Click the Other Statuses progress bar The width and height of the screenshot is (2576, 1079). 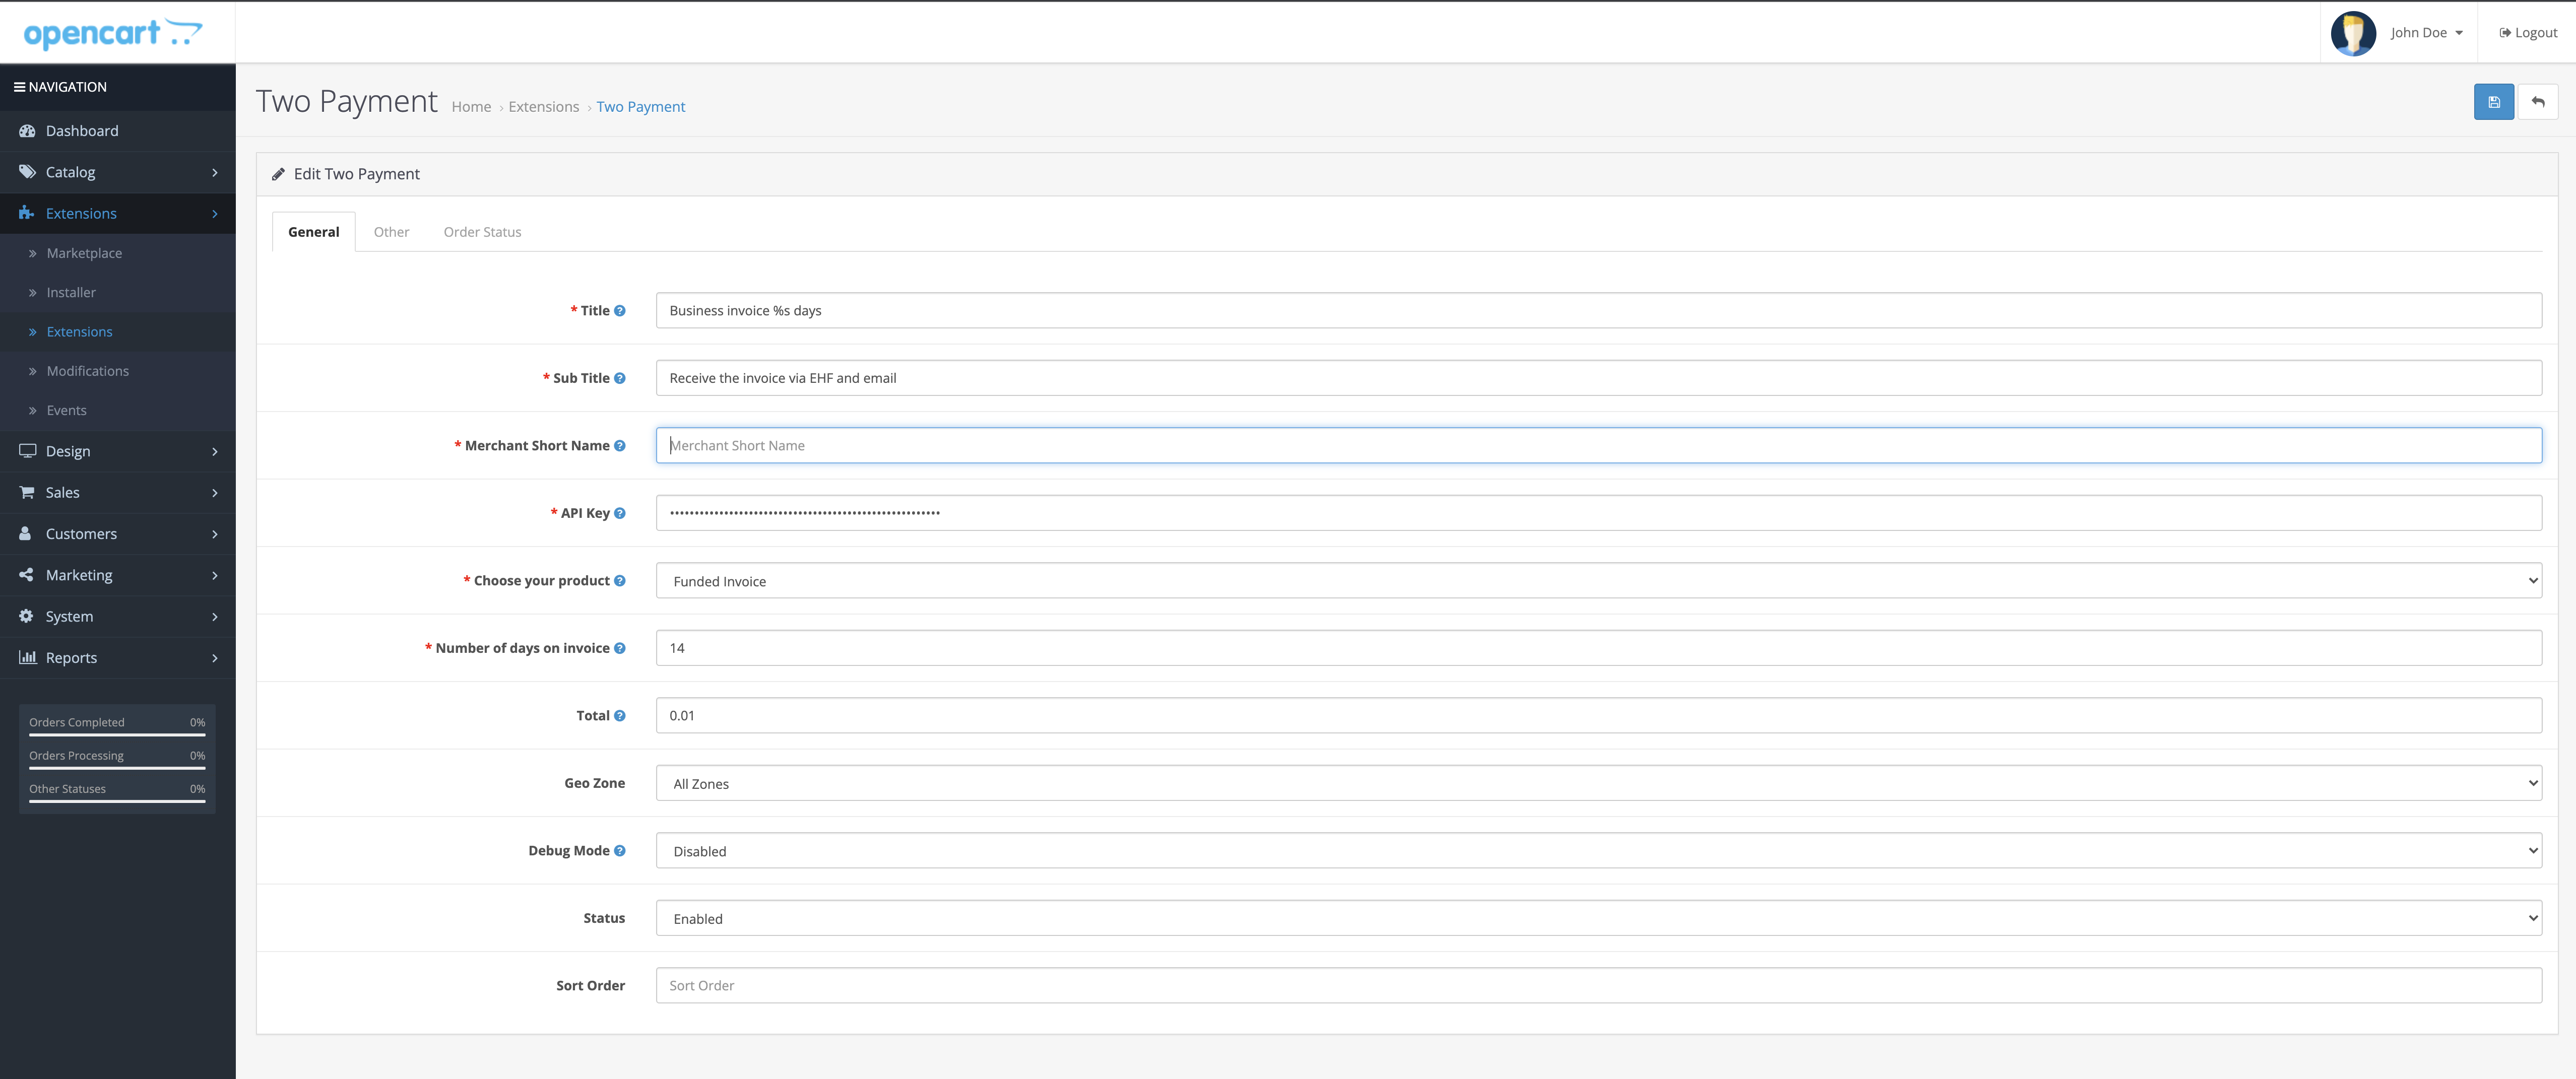click(117, 801)
